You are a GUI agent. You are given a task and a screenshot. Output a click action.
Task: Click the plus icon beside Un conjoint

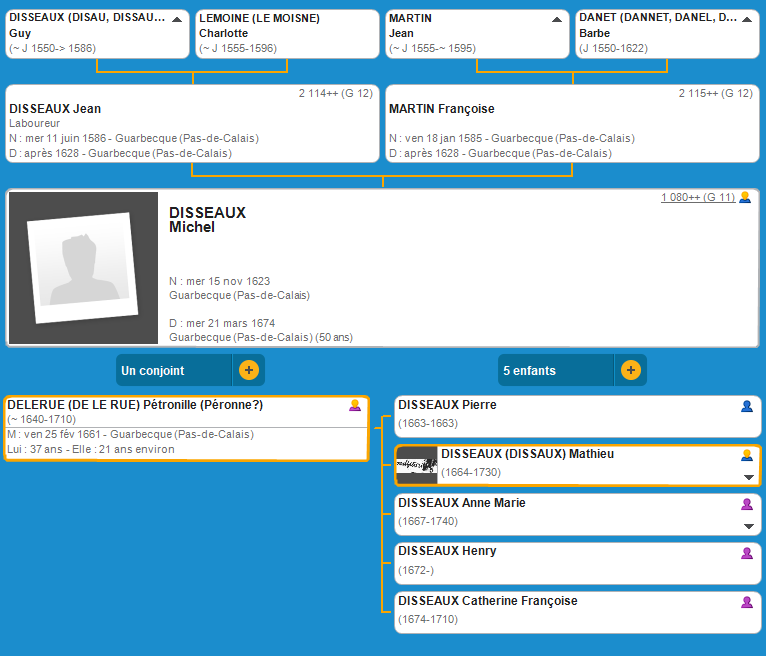pos(249,370)
